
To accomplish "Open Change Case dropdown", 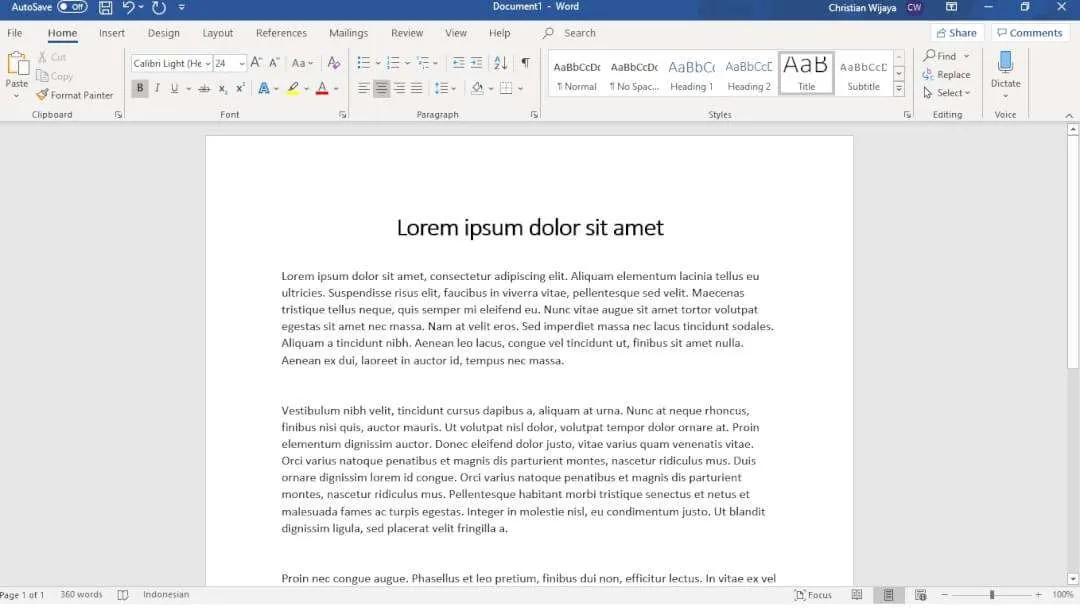I will (x=302, y=63).
